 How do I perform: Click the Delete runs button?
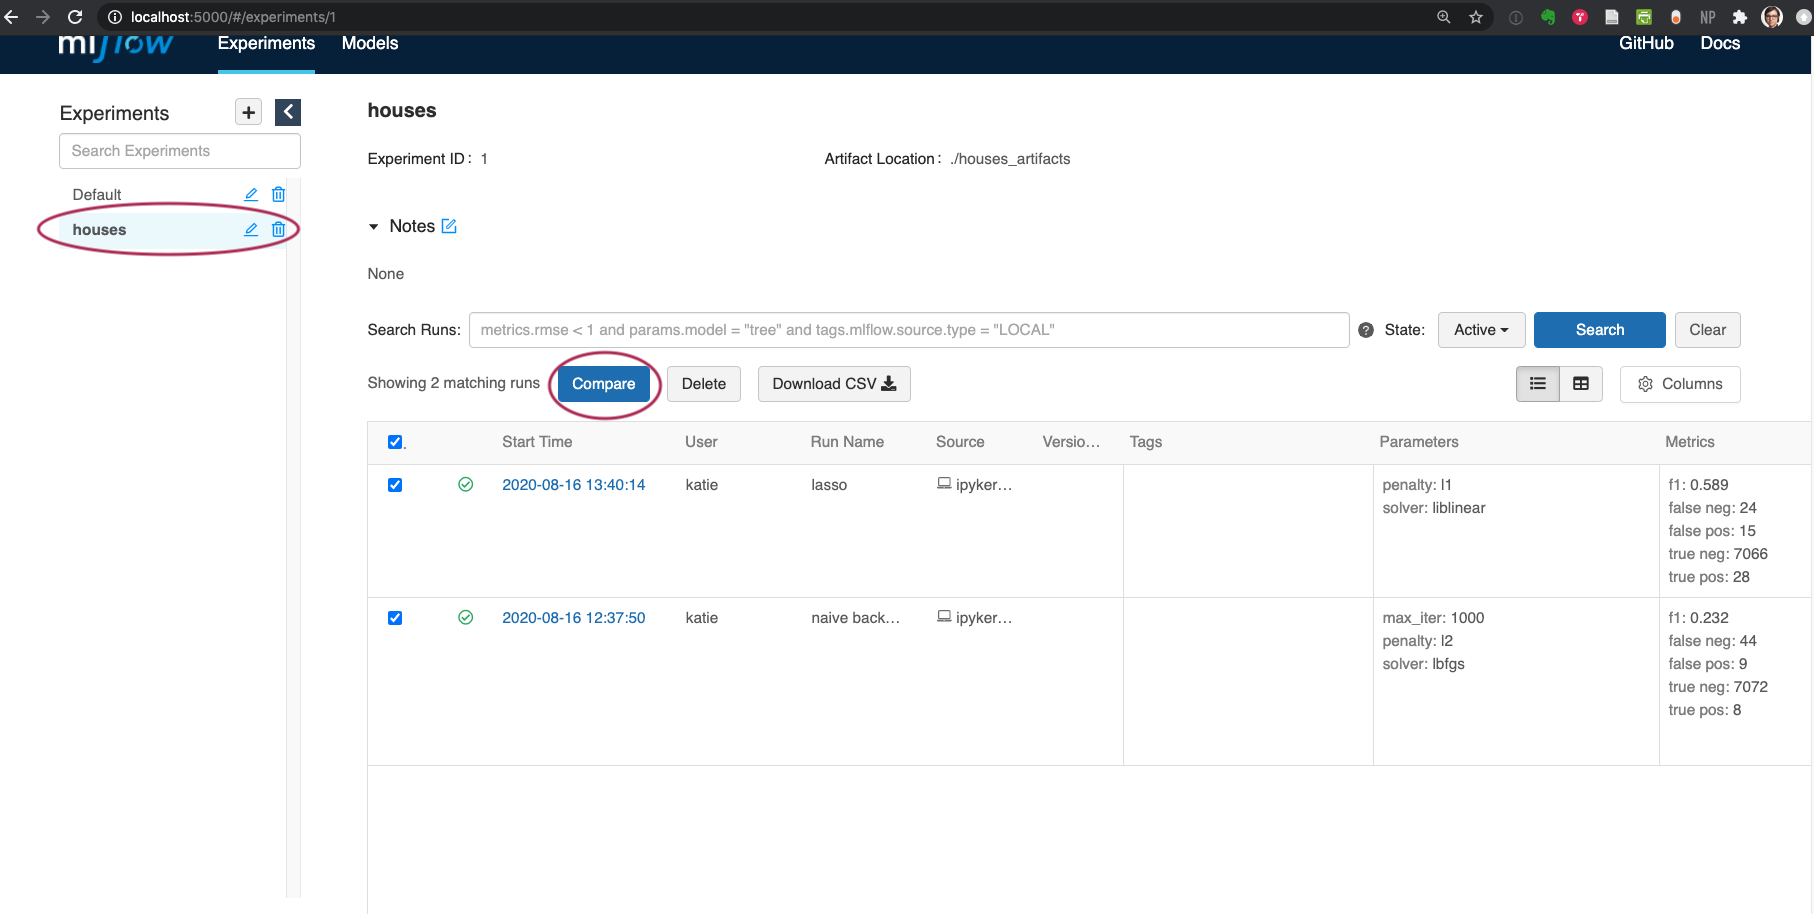(x=704, y=384)
